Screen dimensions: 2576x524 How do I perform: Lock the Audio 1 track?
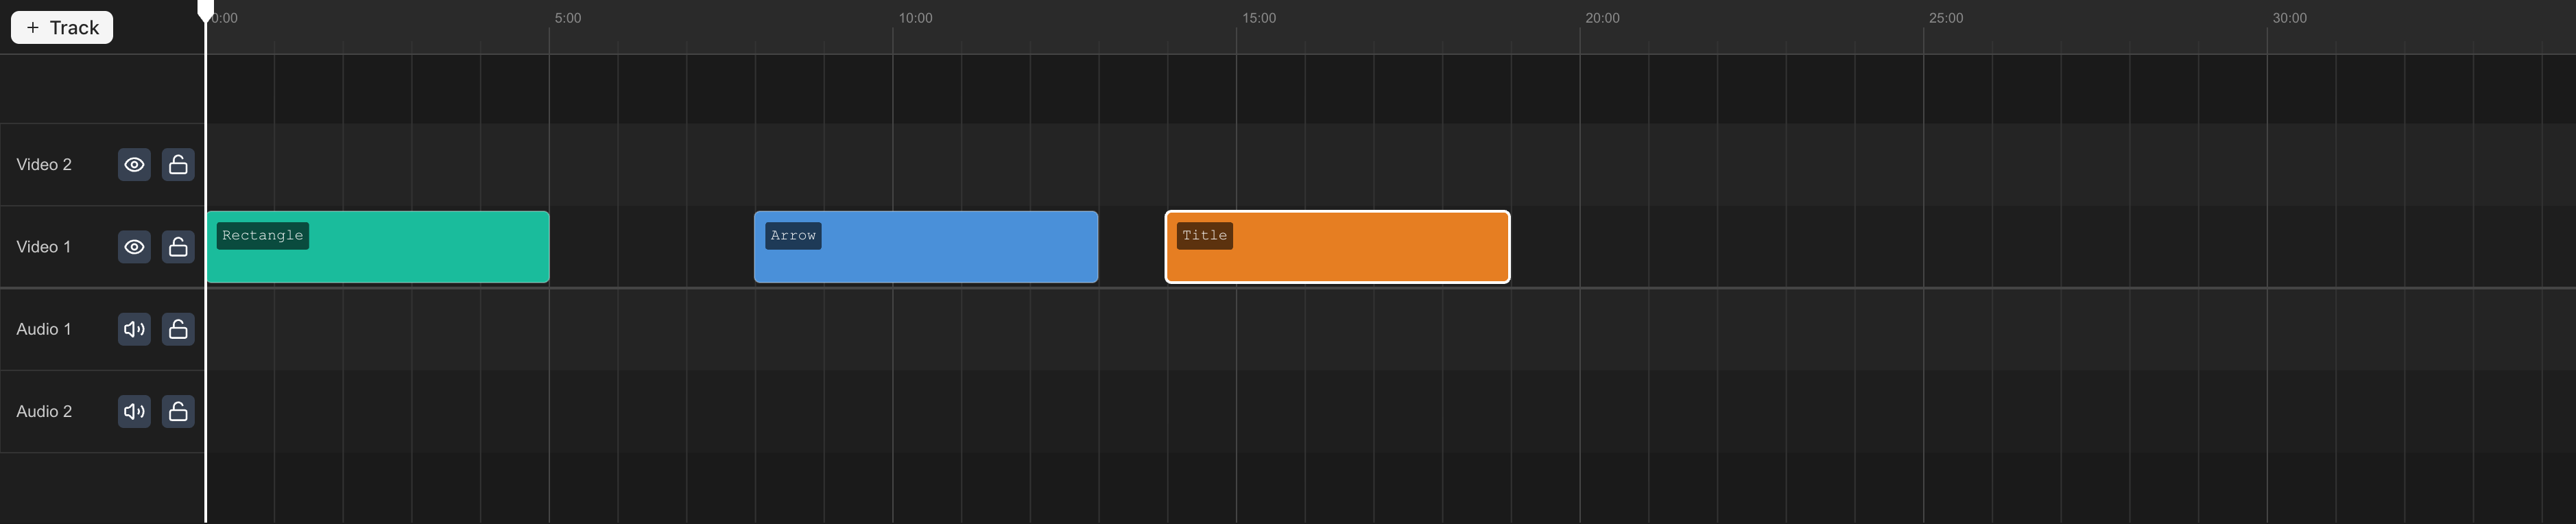click(x=178, y=329)
